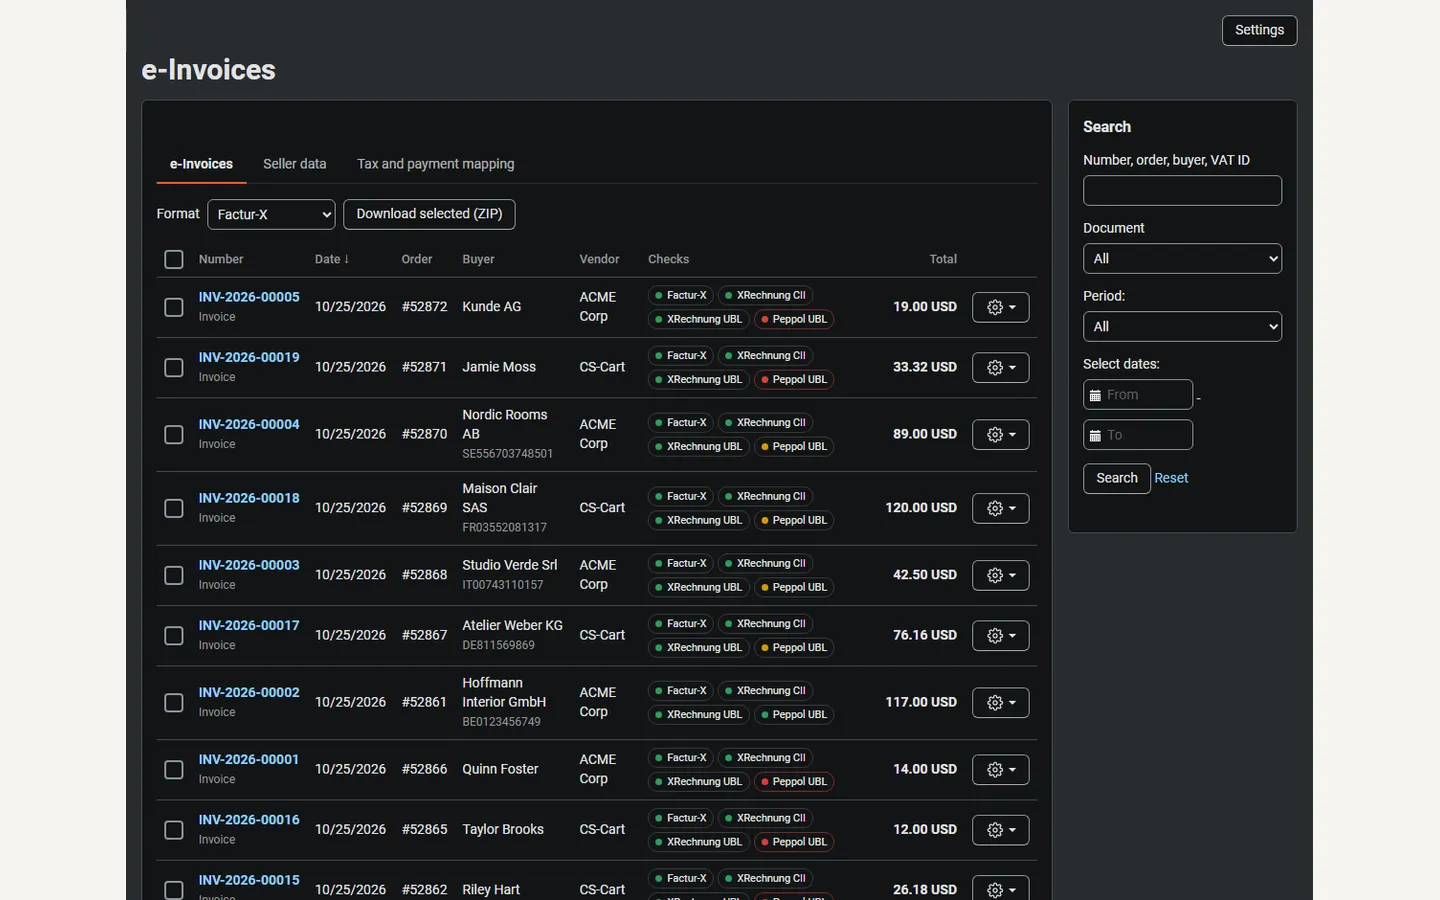Open the Format dropdown showing Factur-X
The image size is (1440, 900).
pos(271,214)
